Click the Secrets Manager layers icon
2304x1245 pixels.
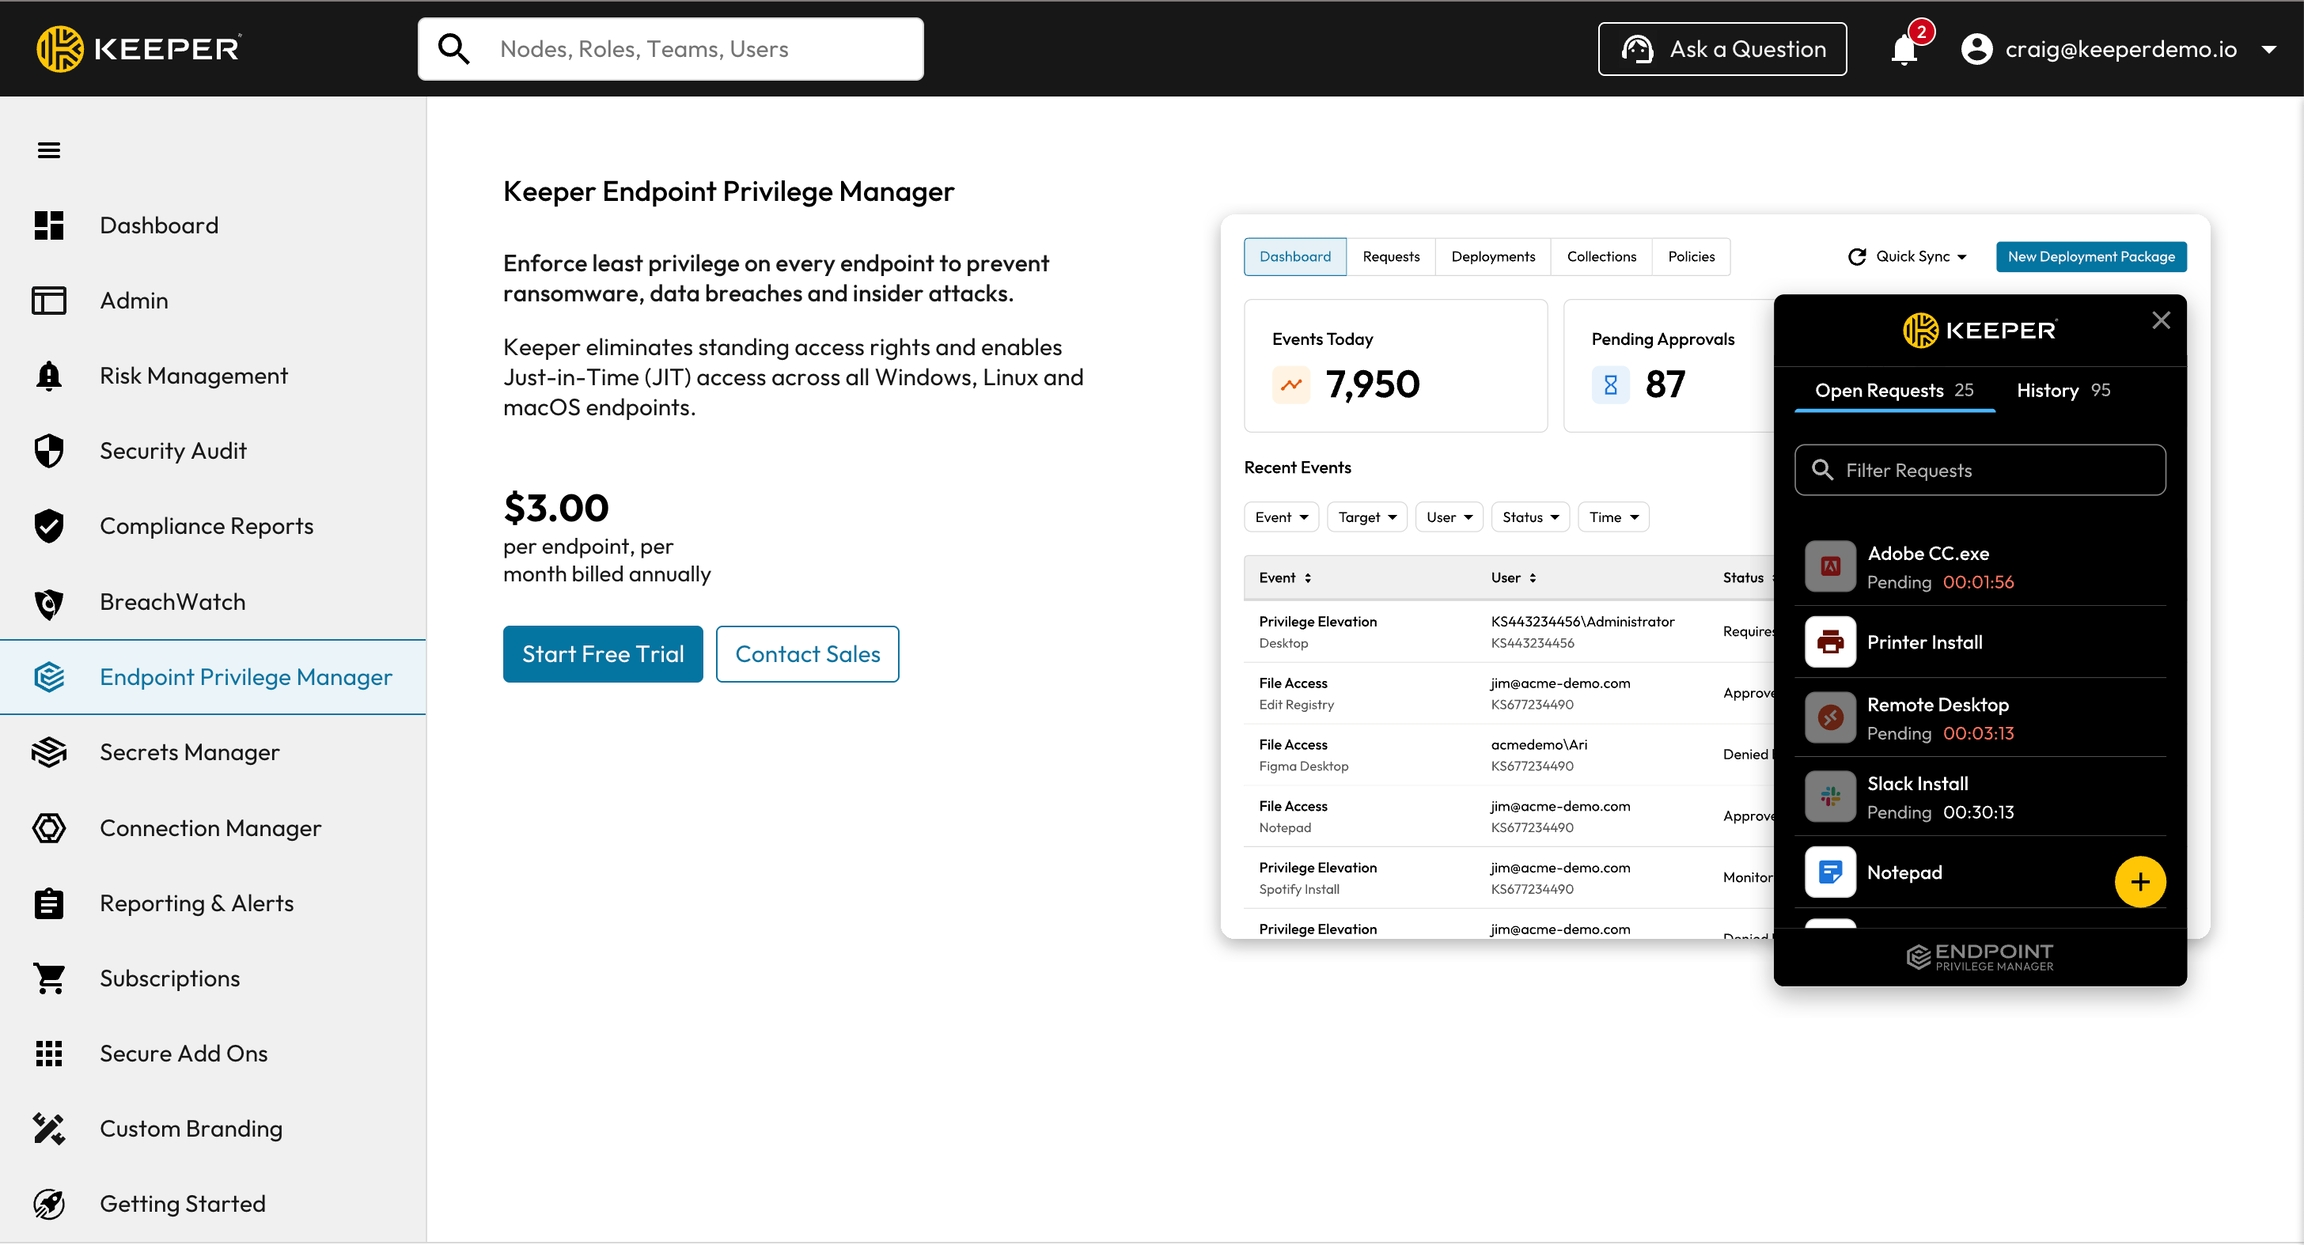(48, 752)
